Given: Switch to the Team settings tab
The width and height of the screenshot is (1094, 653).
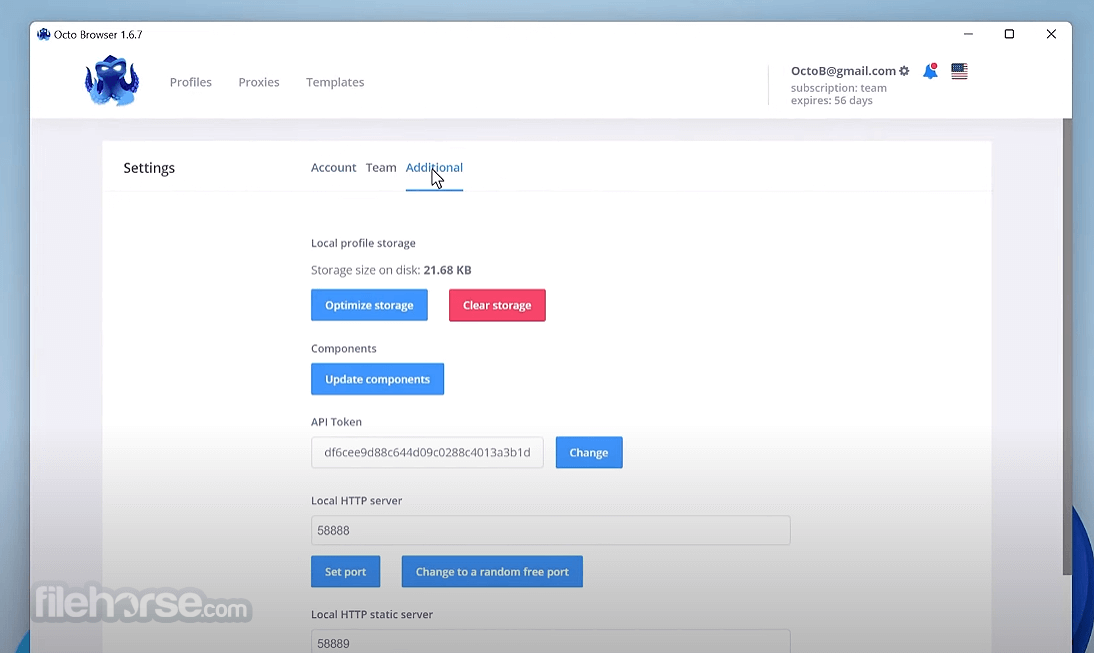Looking at the screenshot, I should [381, 167].
